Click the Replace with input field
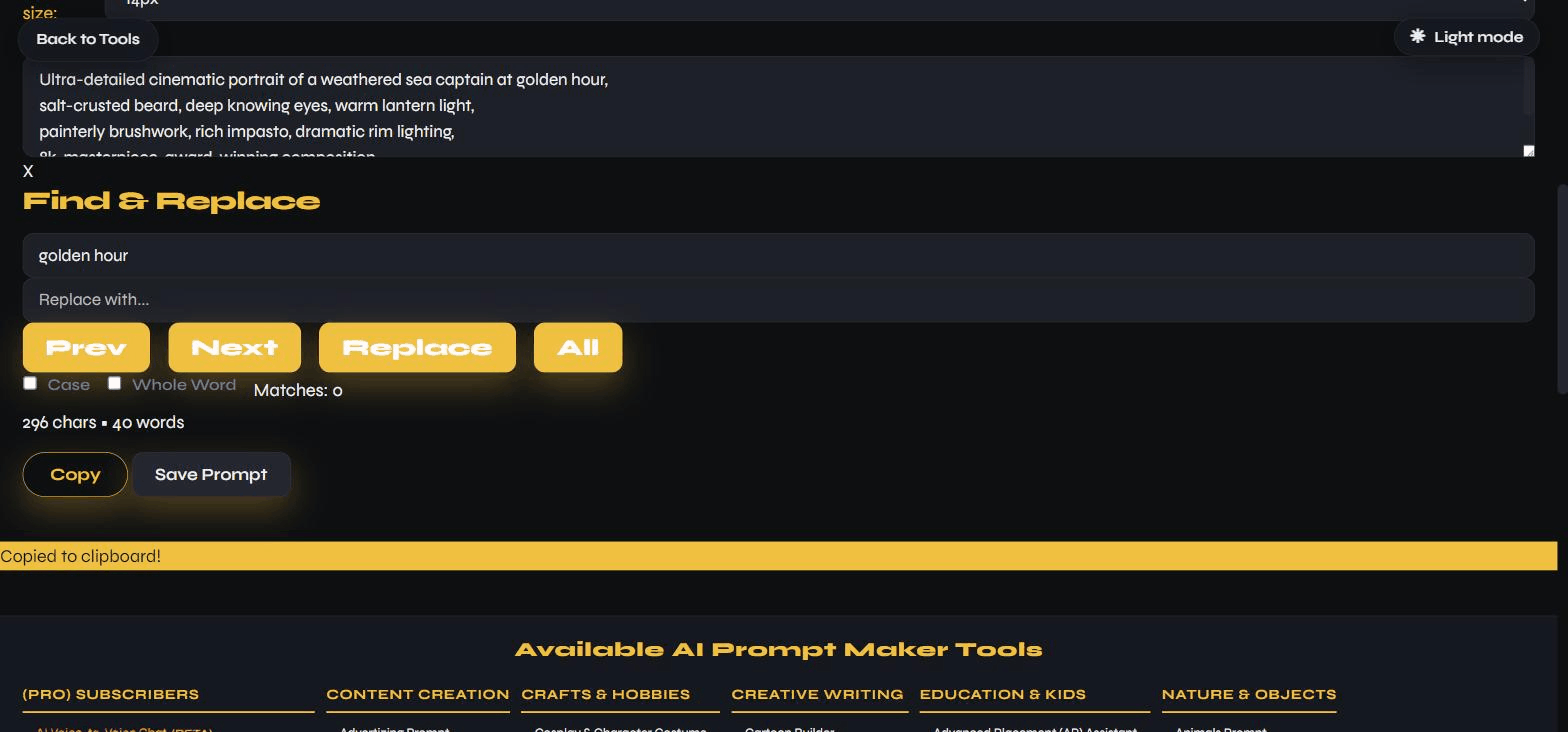This screenshot has height=732, width=1568. pyautogui.click(x=778, y=300)
